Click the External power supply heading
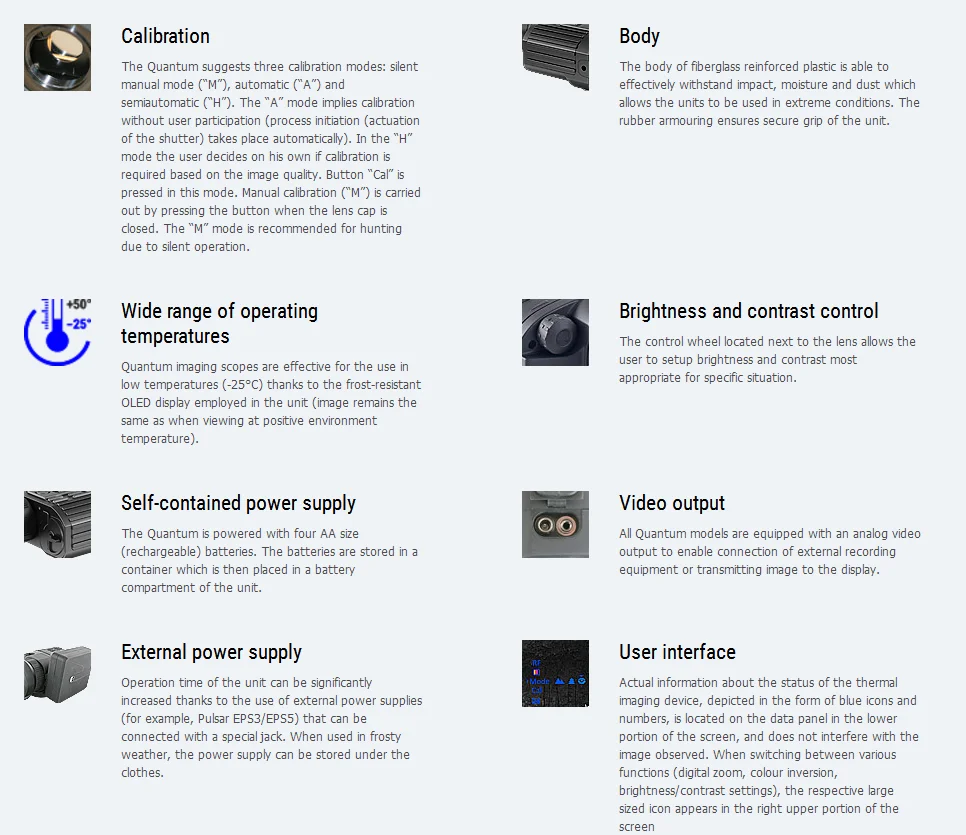966x835 pixels. (211, 653)
